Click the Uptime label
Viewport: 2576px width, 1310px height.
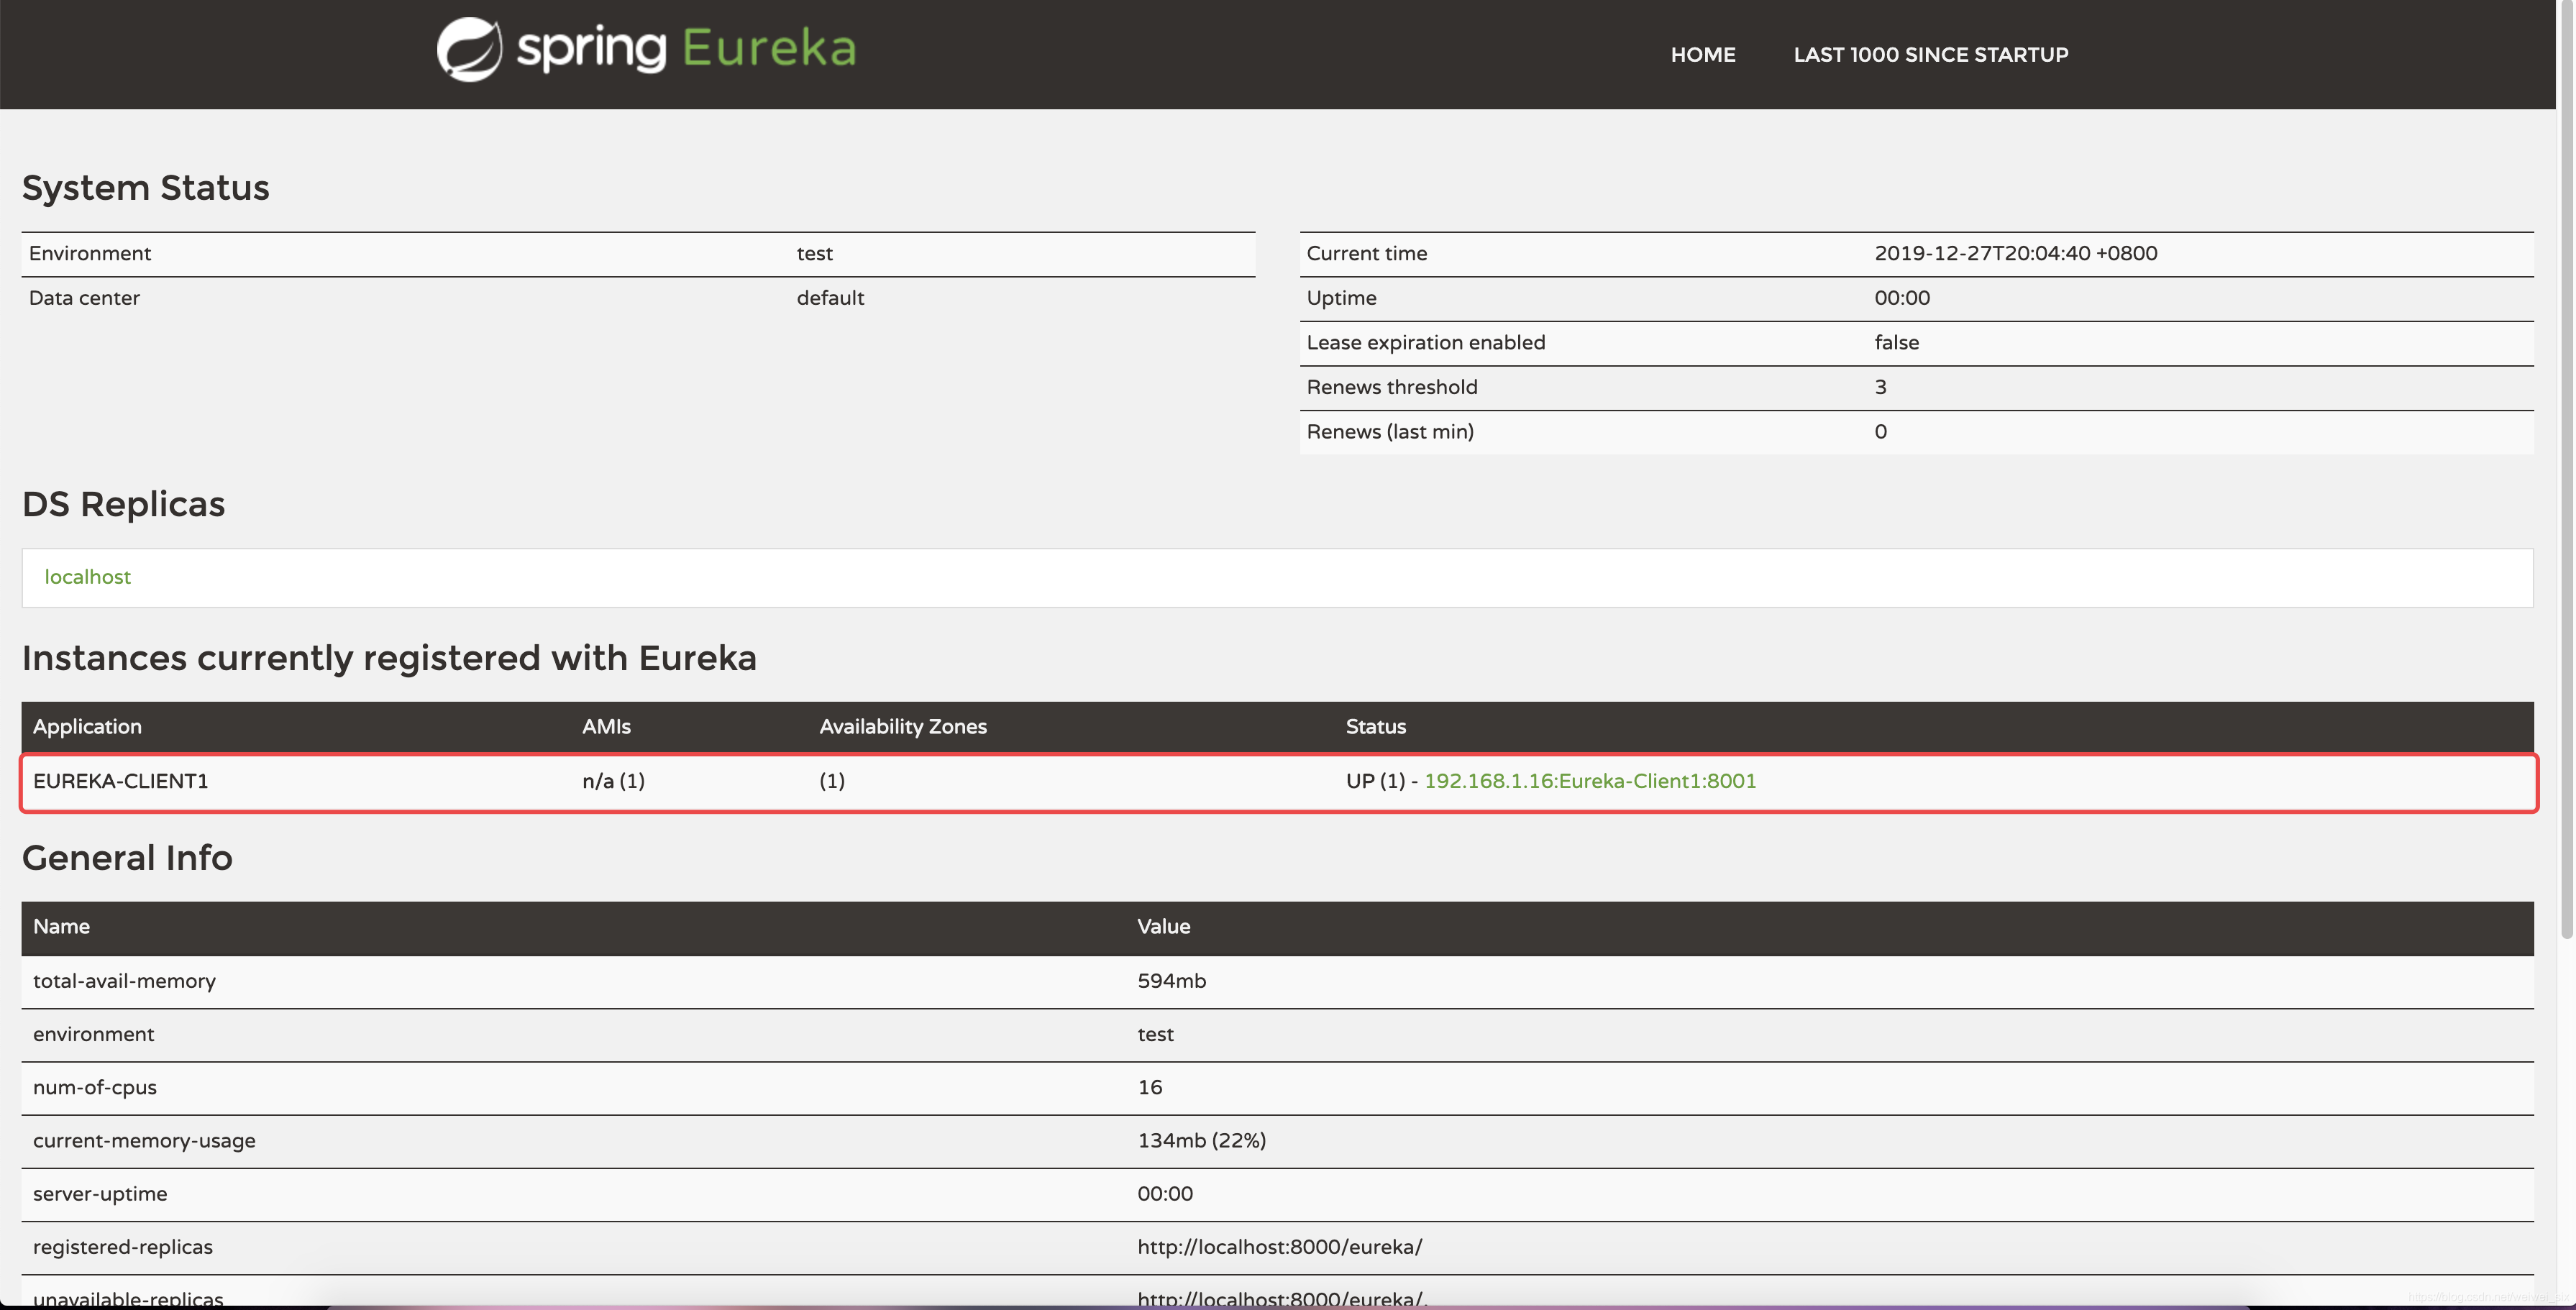pos(1341,298)
